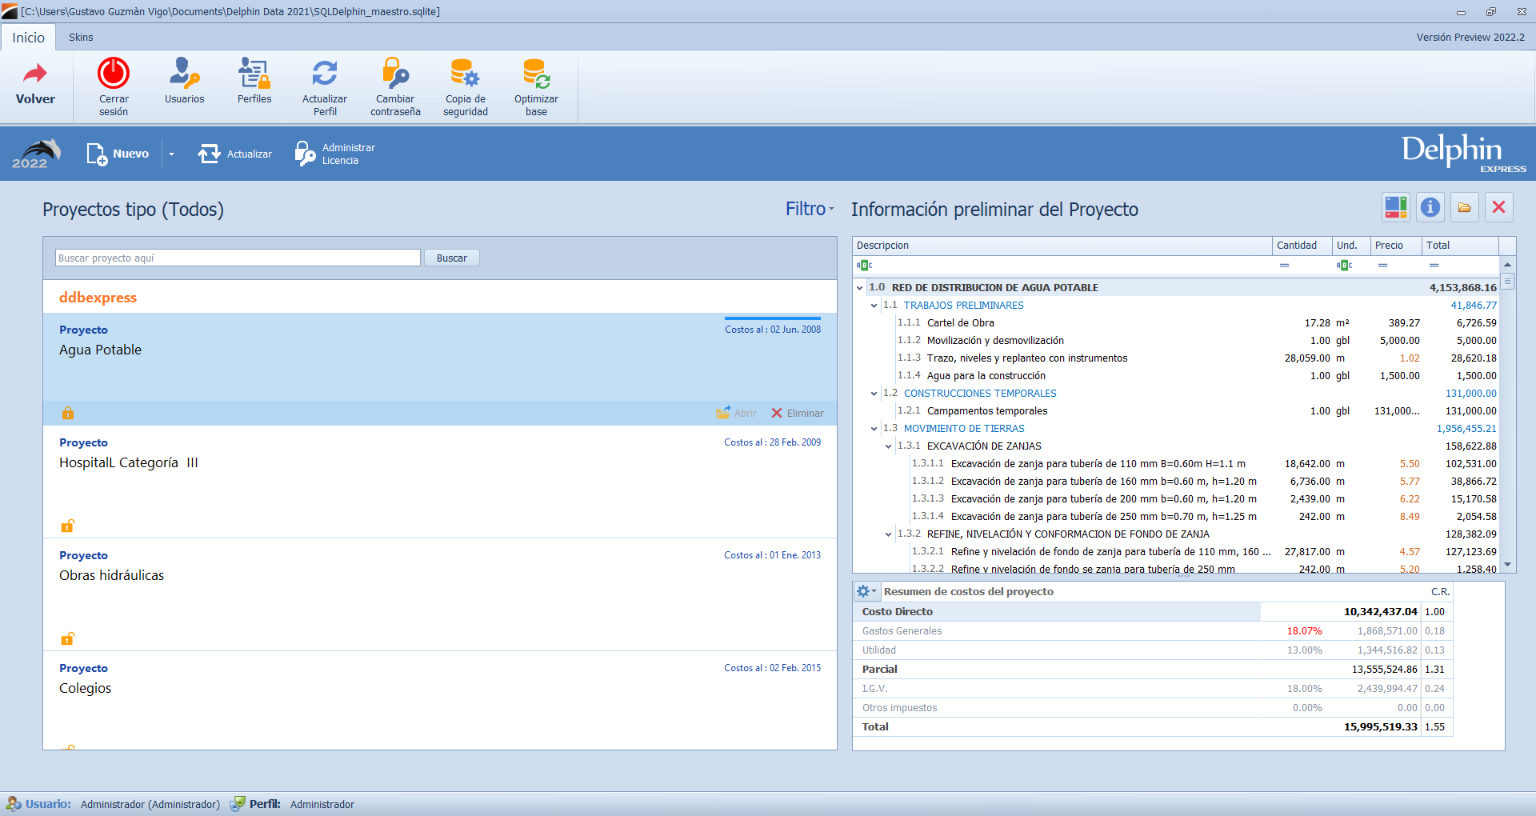Open the Perfiles icon
Image resolution: width=1536 pixels, height=816 pixels.
pyautogui.click(x=254, y=74)
